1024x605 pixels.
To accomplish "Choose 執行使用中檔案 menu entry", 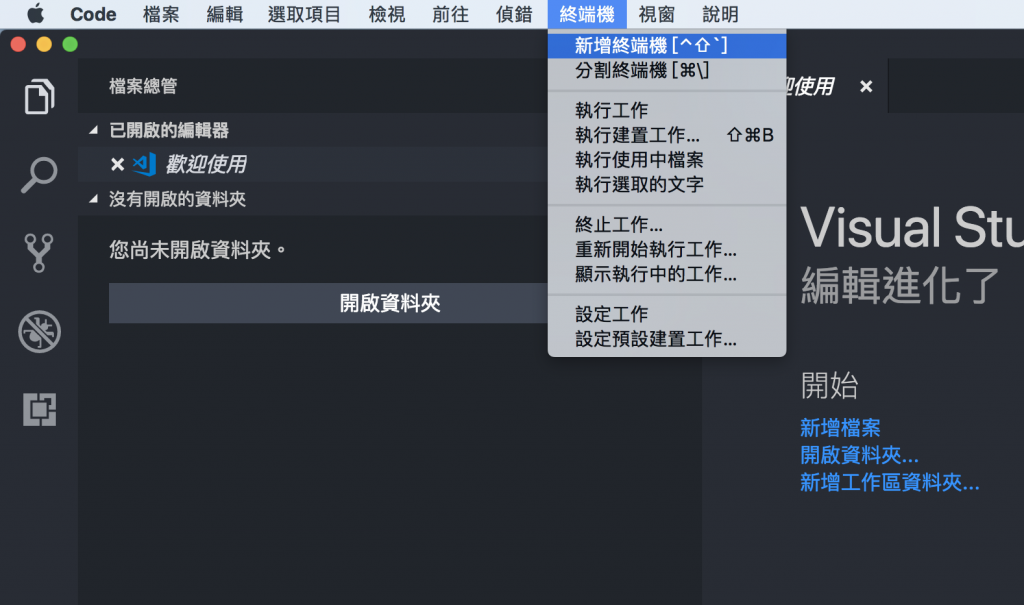I will [667, 159].
